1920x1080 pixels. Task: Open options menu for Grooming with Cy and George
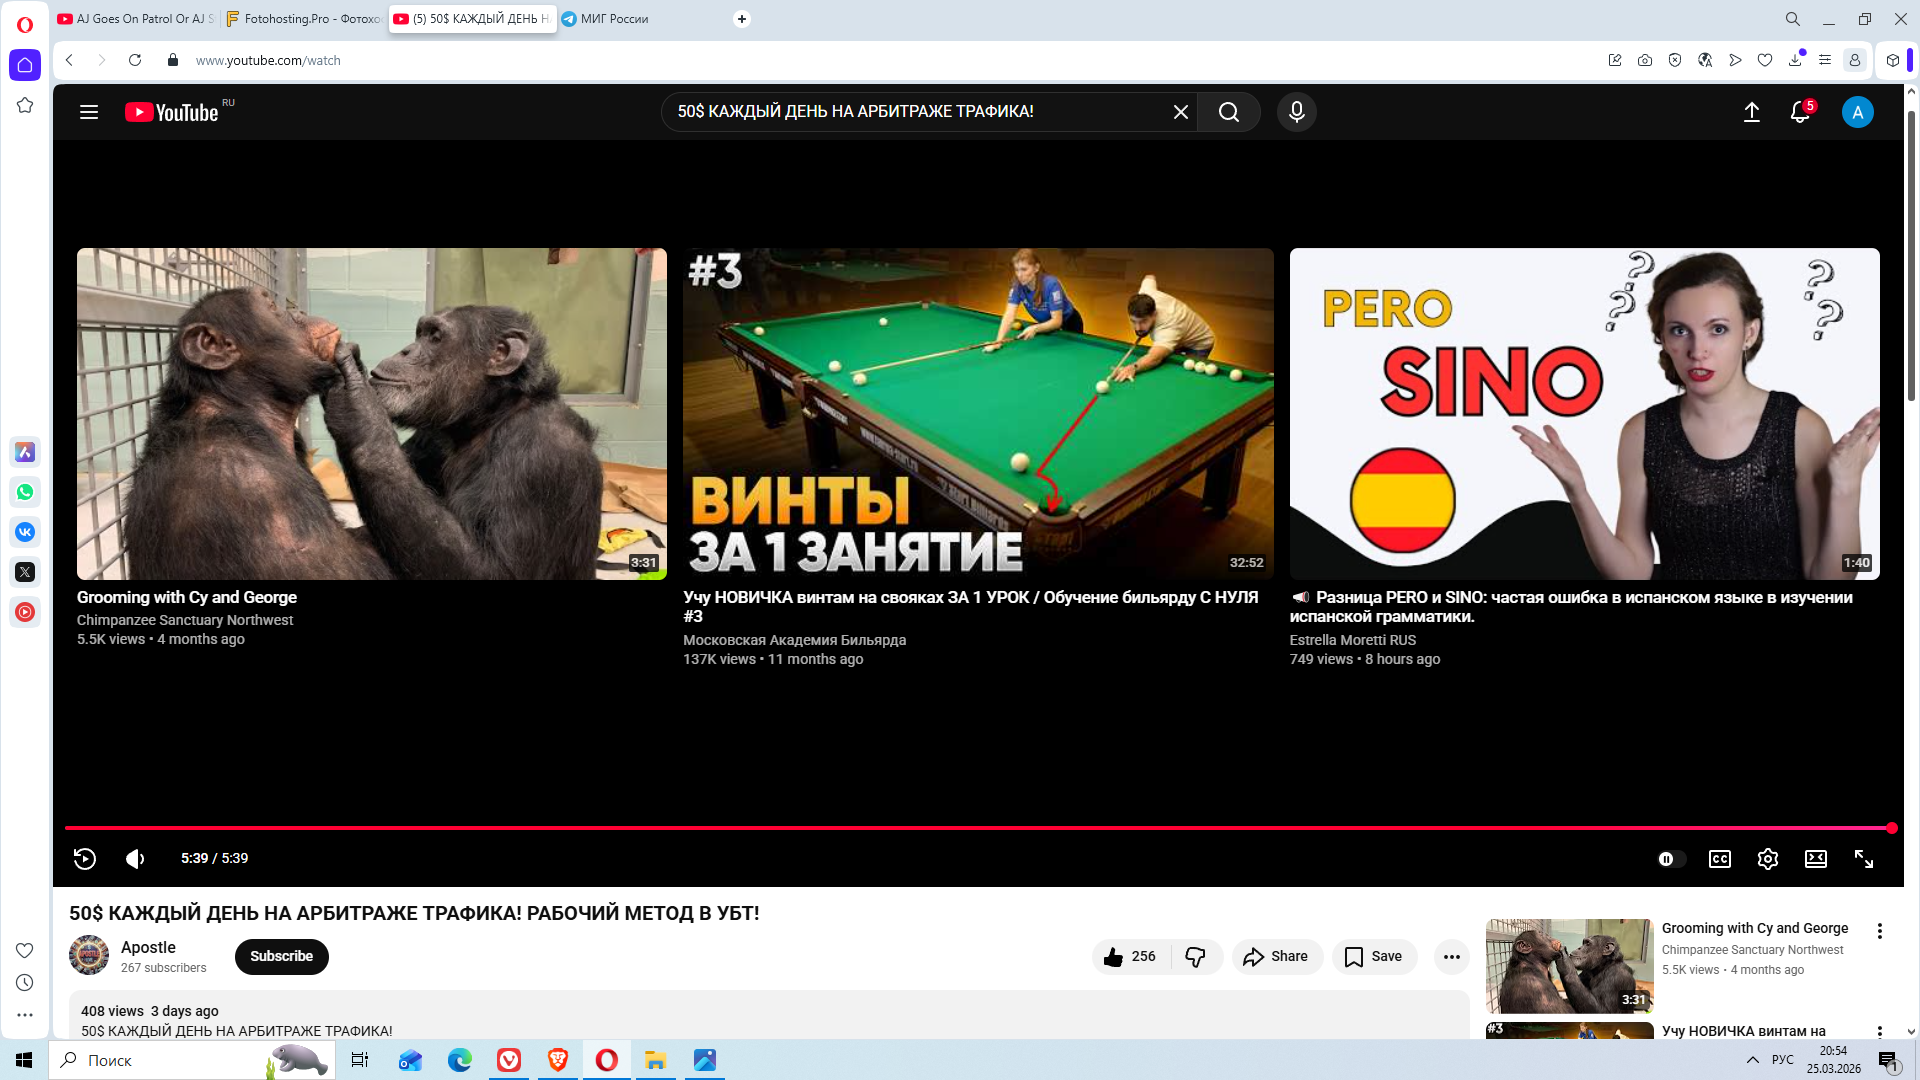[1879, 931]
